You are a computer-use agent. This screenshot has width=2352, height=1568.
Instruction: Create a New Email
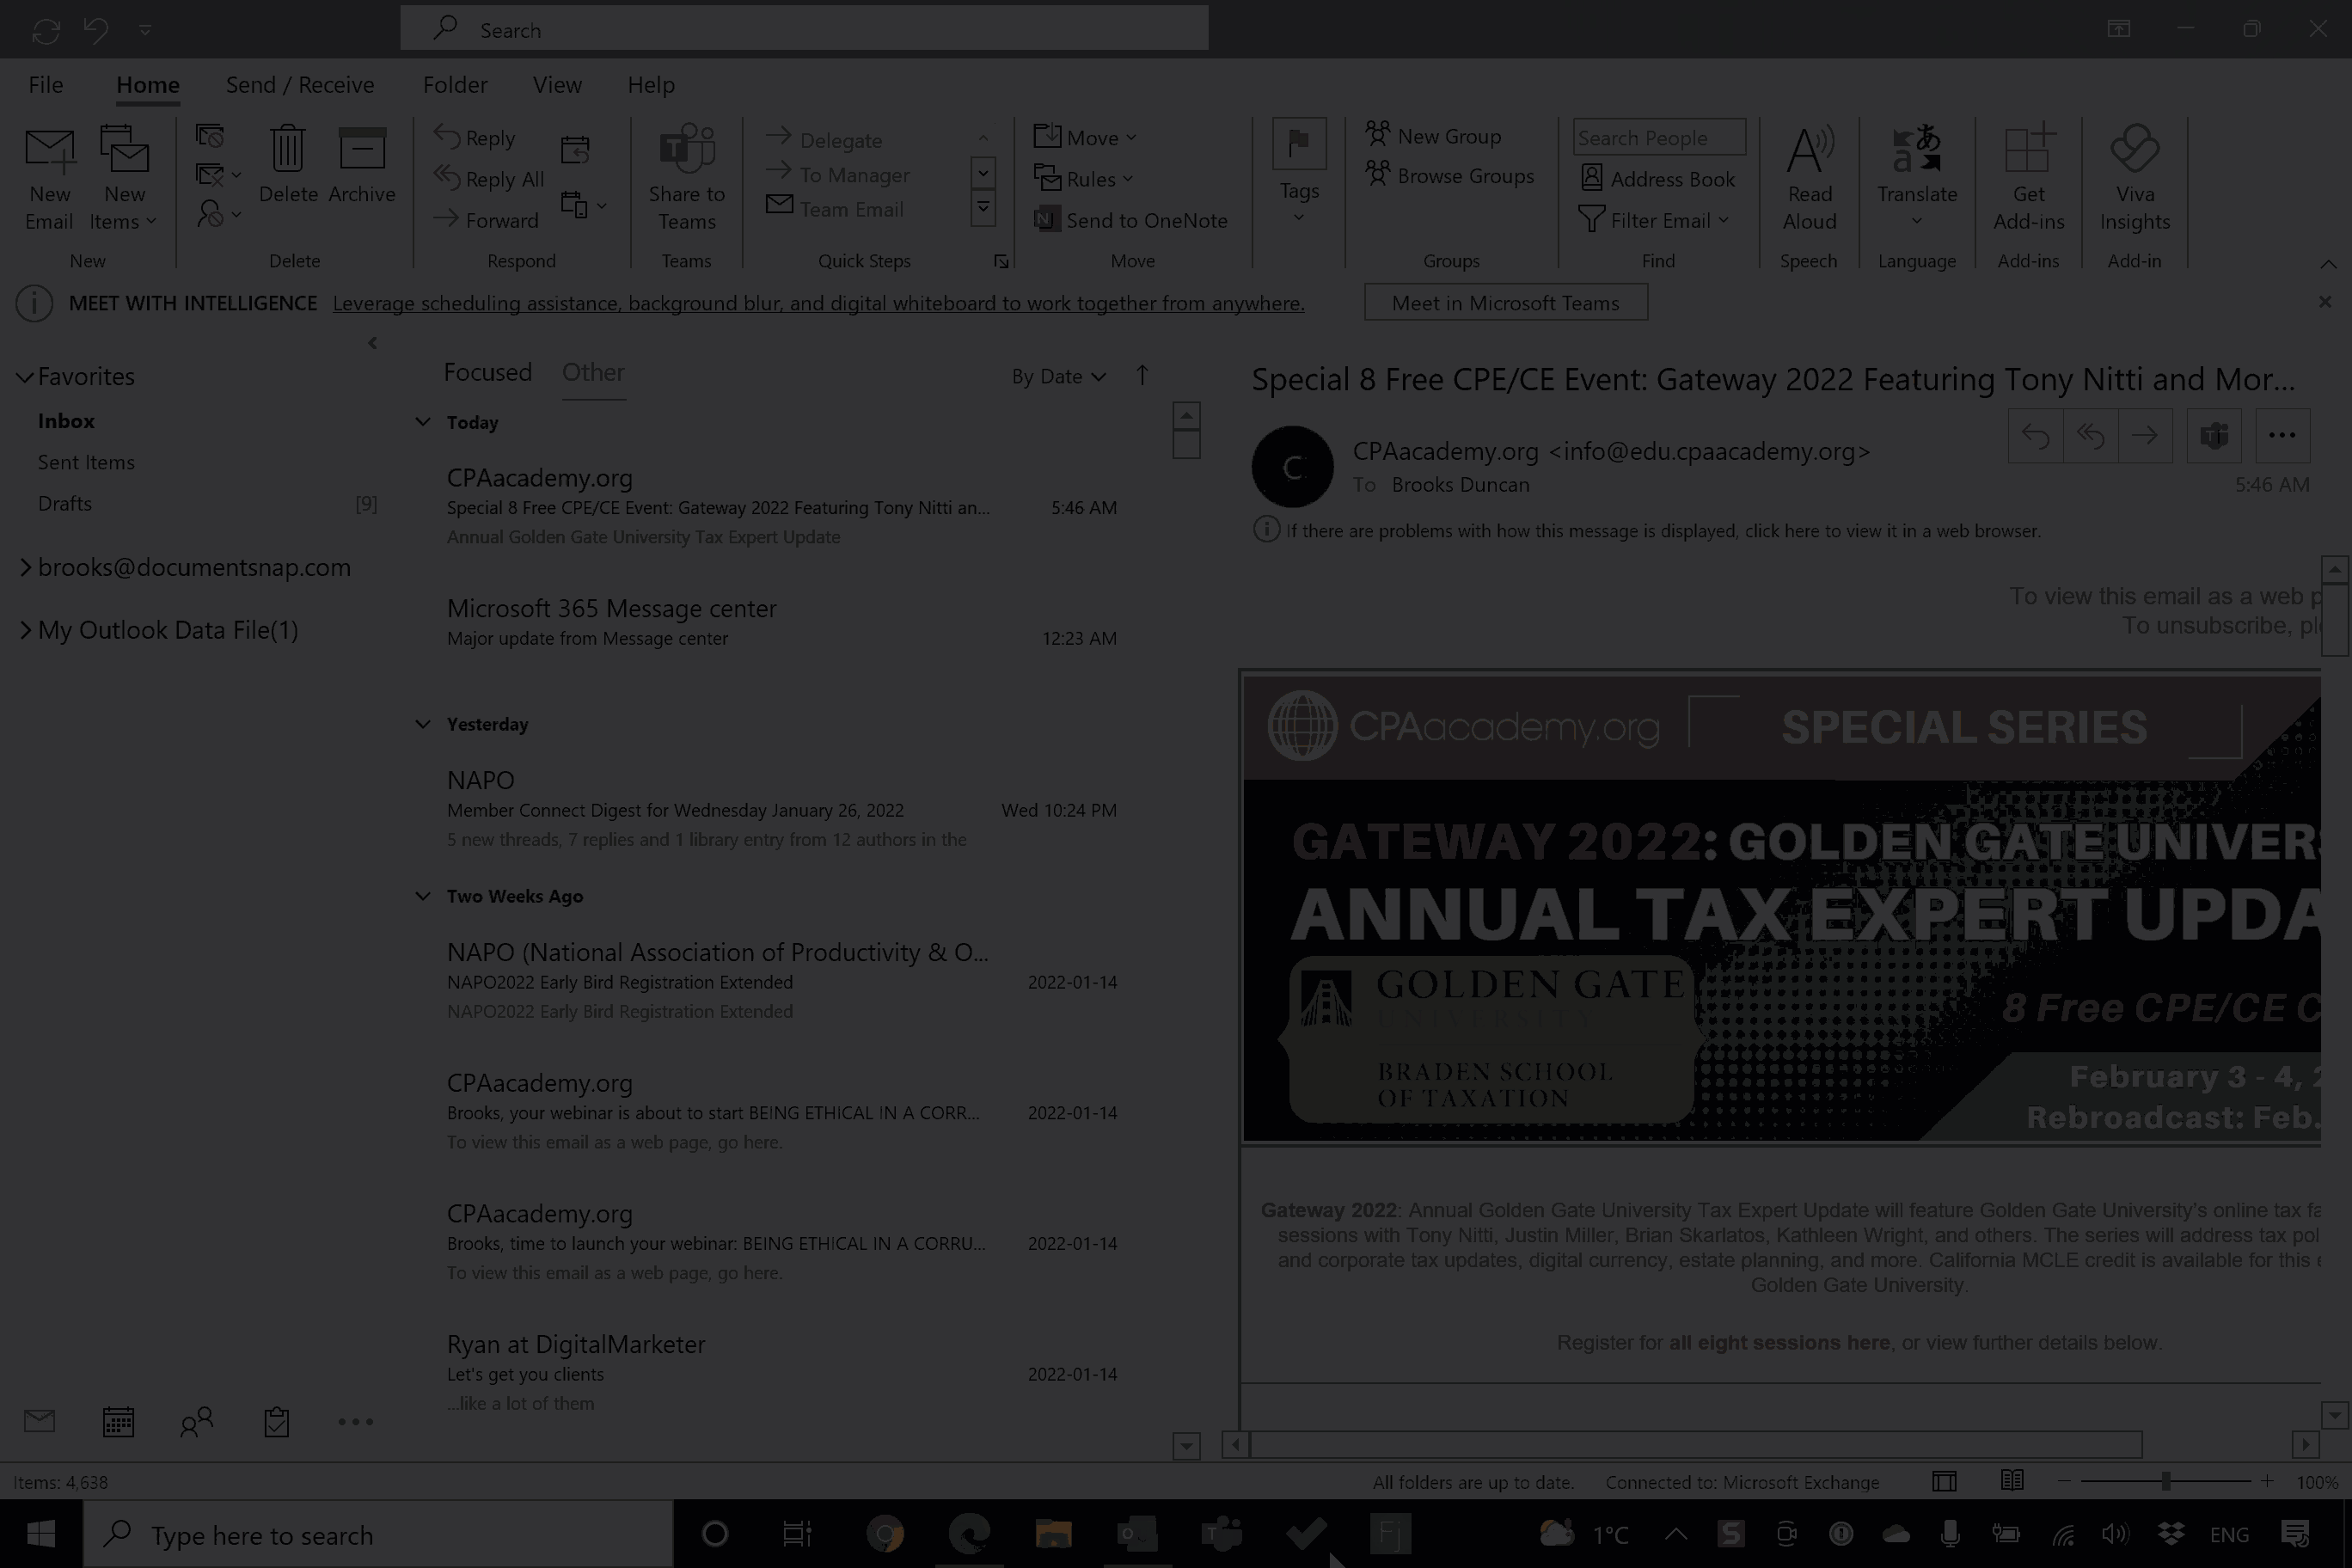click(x=49, y=179)
